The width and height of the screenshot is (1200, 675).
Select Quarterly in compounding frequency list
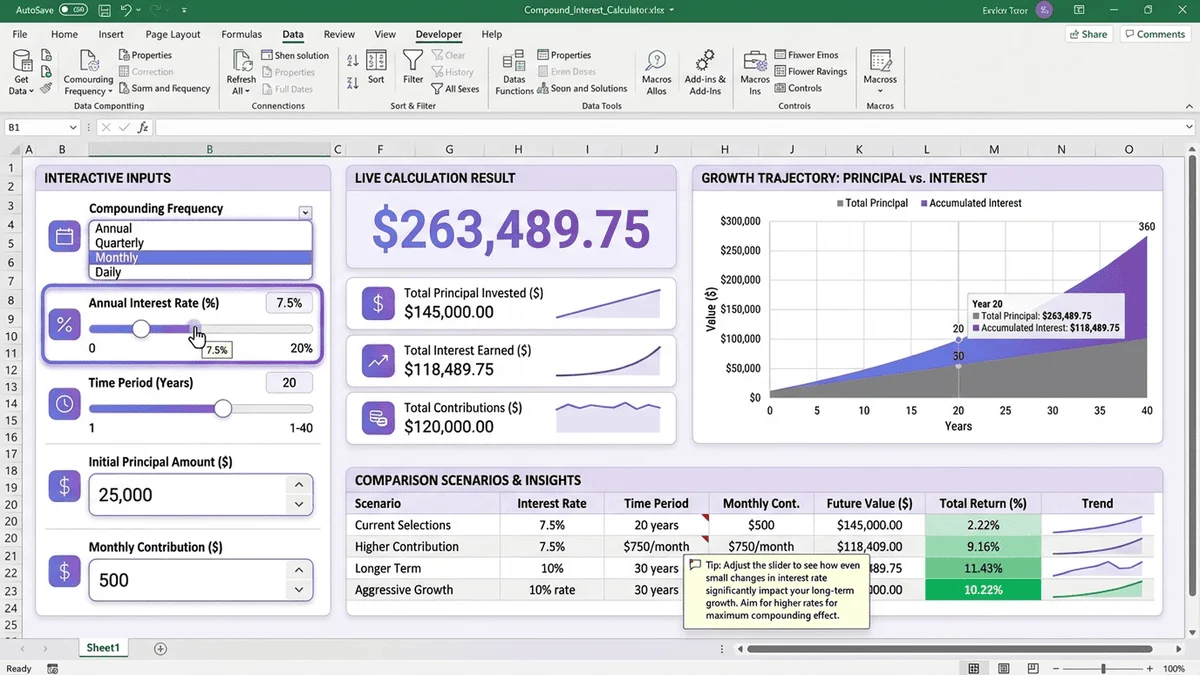point(119,243)
